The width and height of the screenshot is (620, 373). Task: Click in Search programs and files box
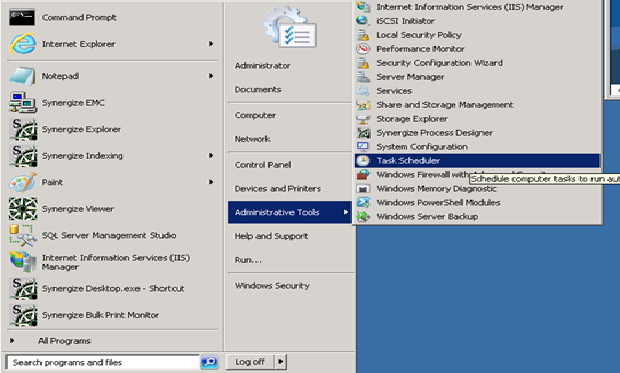tap(103, 362)
